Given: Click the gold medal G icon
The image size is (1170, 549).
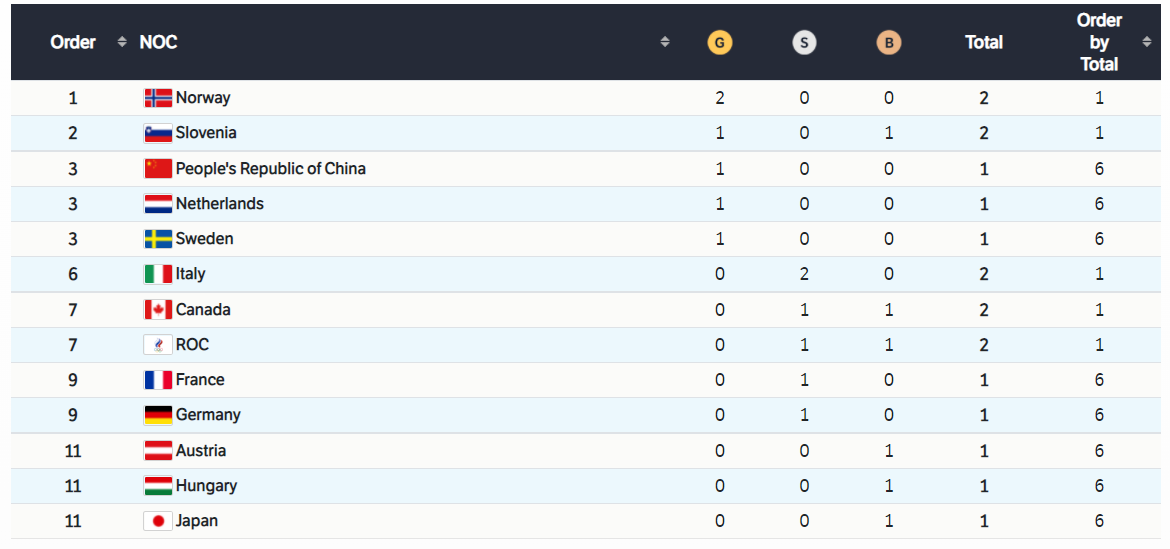Looking at the screenshot, I should (719, 43).
